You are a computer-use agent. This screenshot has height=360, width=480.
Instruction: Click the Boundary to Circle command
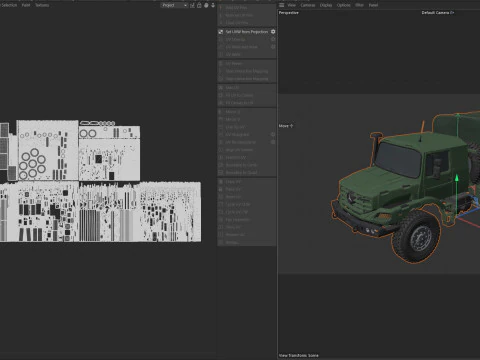241,165
